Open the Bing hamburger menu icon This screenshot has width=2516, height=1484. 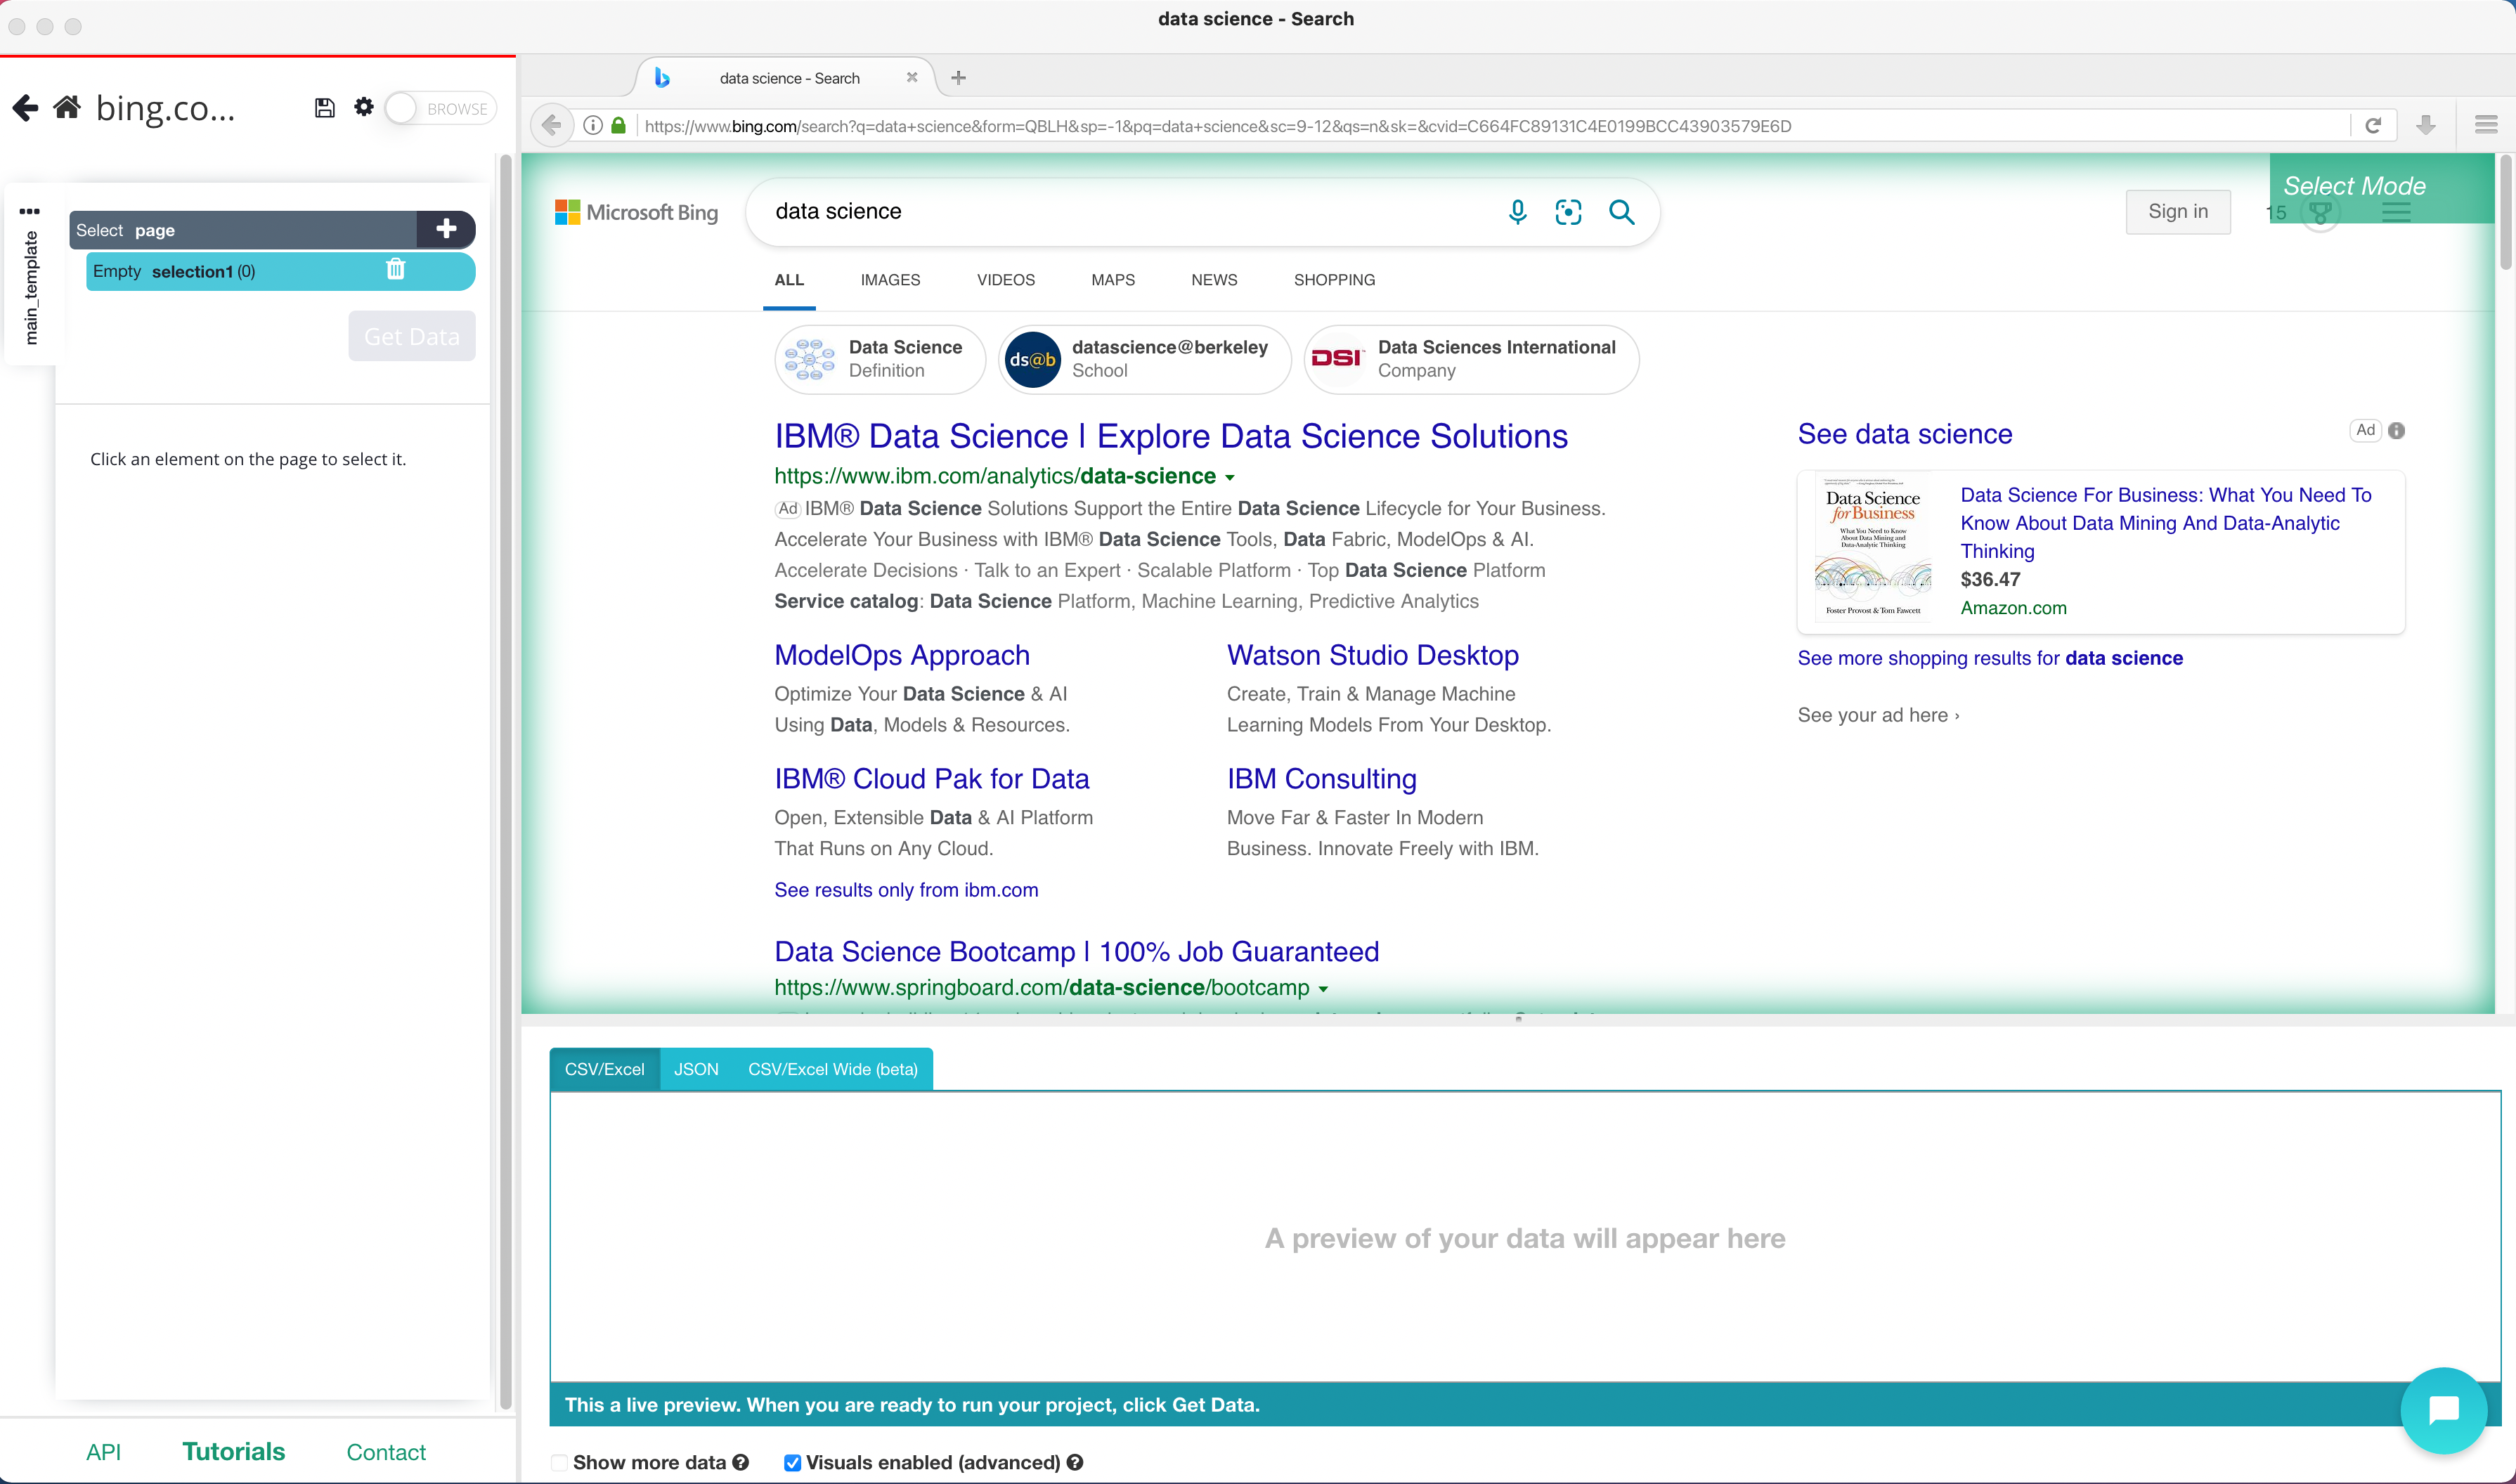coord(2396,212)
